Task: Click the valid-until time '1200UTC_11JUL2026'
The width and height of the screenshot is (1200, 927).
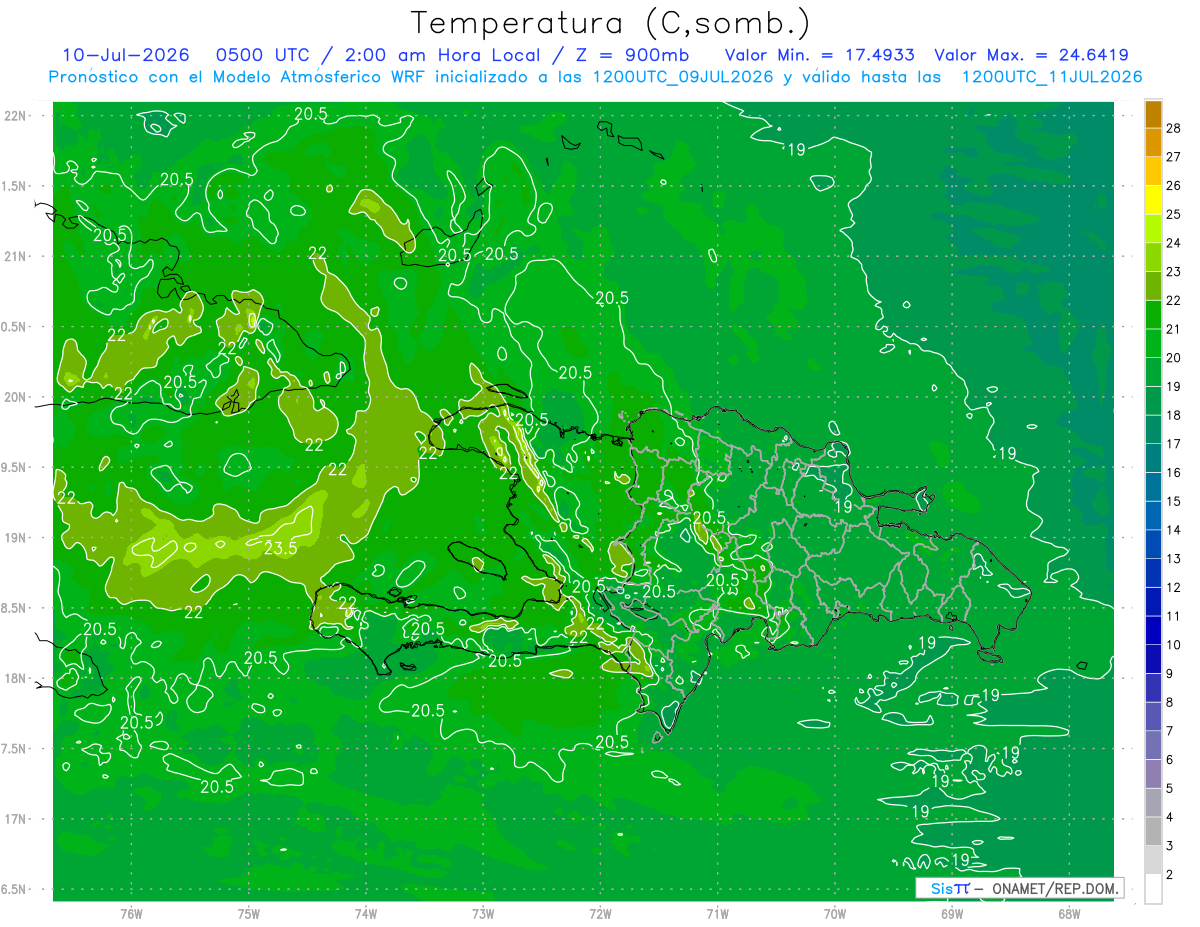Action: (x=1051, y=77)
